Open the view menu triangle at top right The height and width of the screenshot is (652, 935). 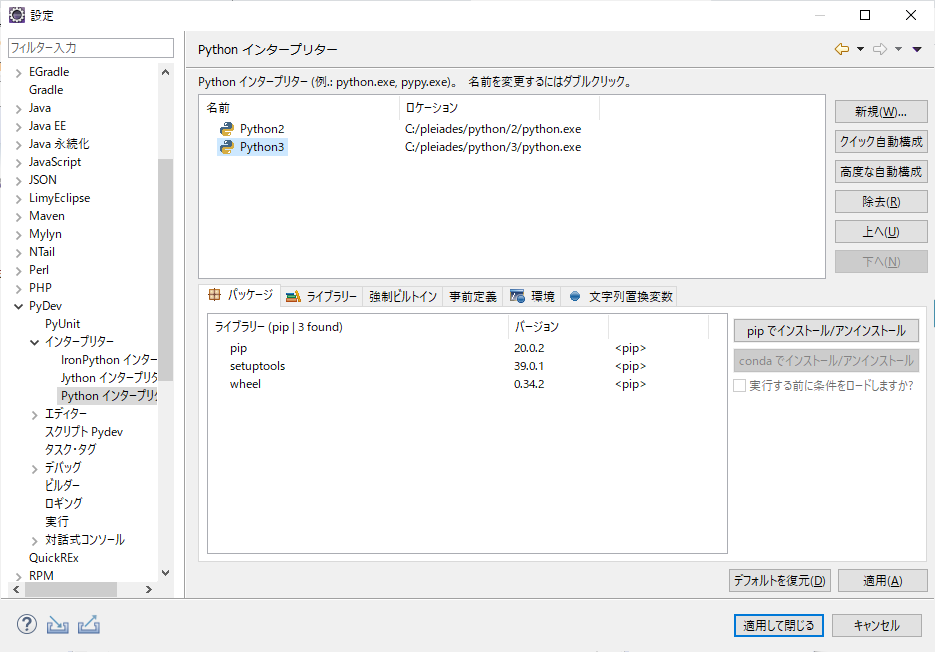(x=917, y=49)
